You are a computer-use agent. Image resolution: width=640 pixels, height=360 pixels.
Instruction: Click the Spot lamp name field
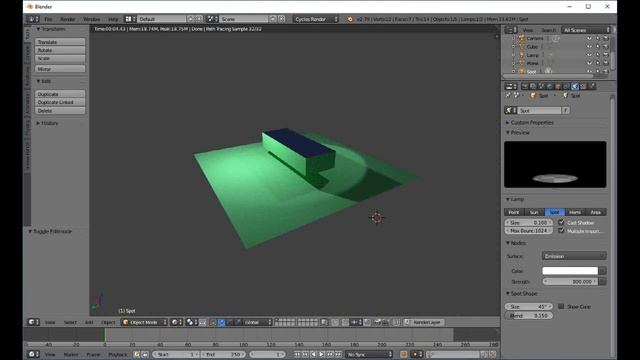[x=540, y=111]
